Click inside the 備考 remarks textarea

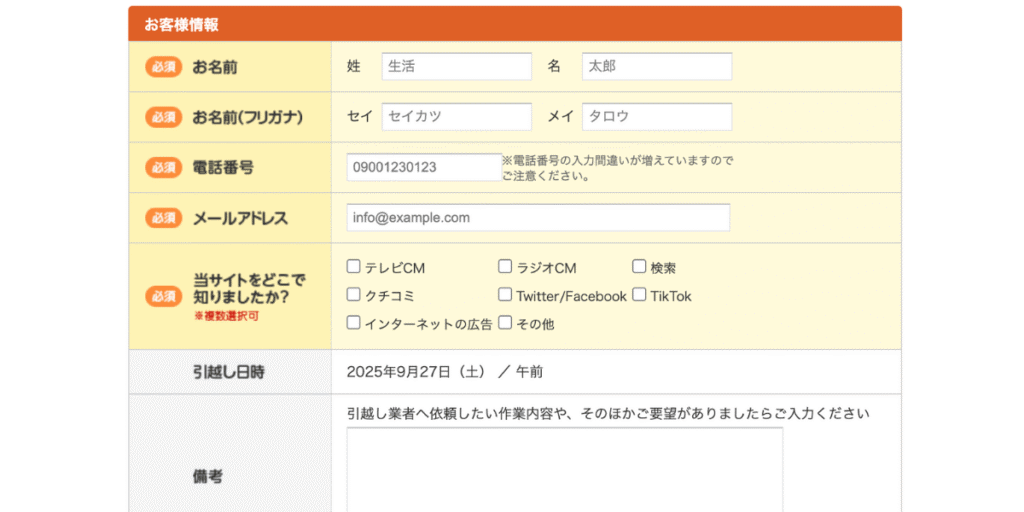tap(565, 470)
